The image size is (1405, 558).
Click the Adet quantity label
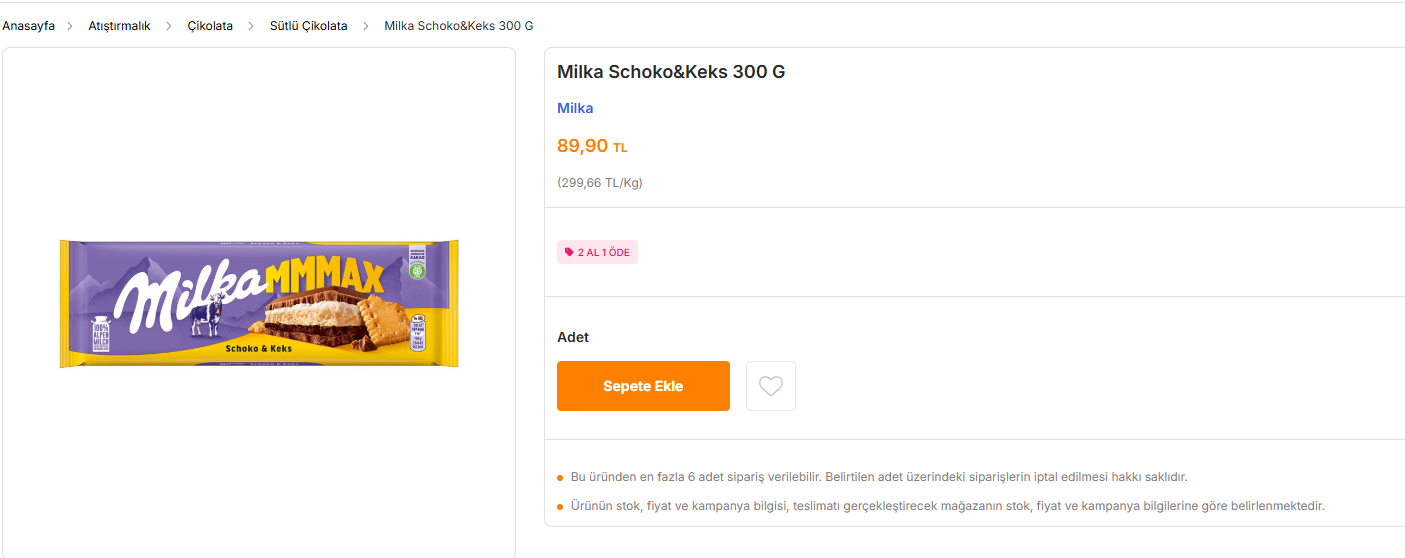pos(573,337)
